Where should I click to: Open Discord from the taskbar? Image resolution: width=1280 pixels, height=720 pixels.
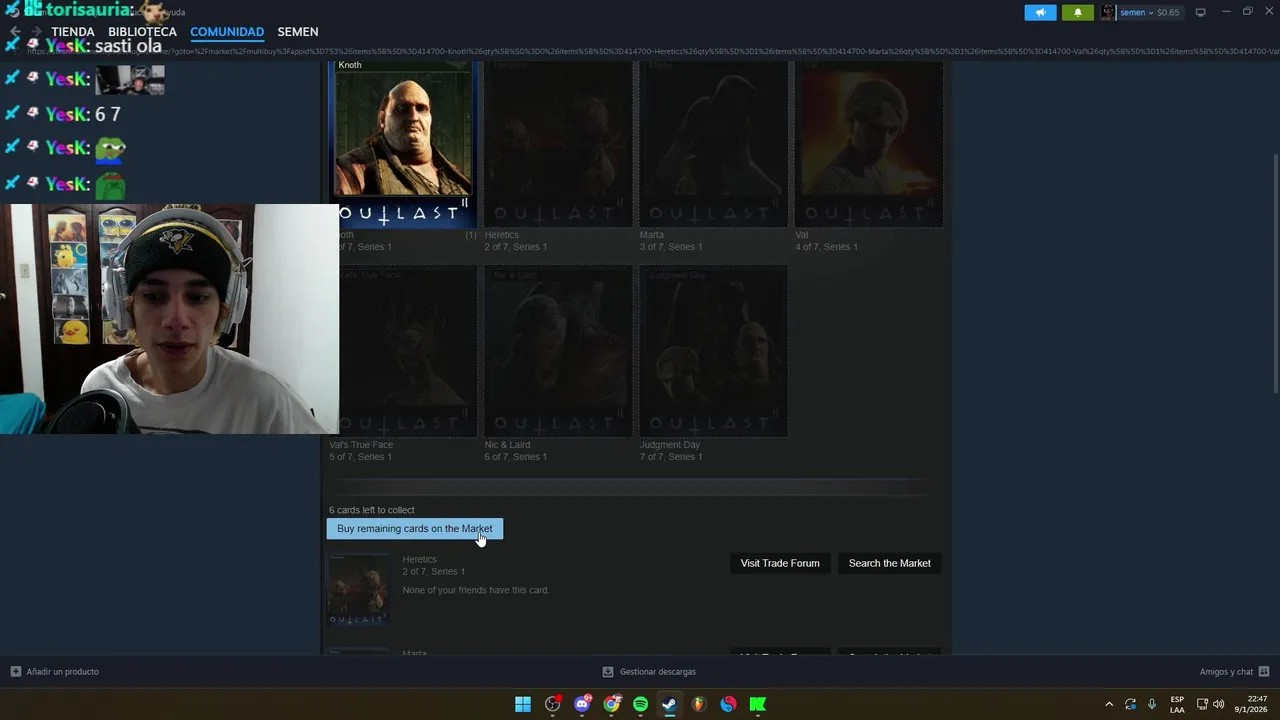(582, 704)
